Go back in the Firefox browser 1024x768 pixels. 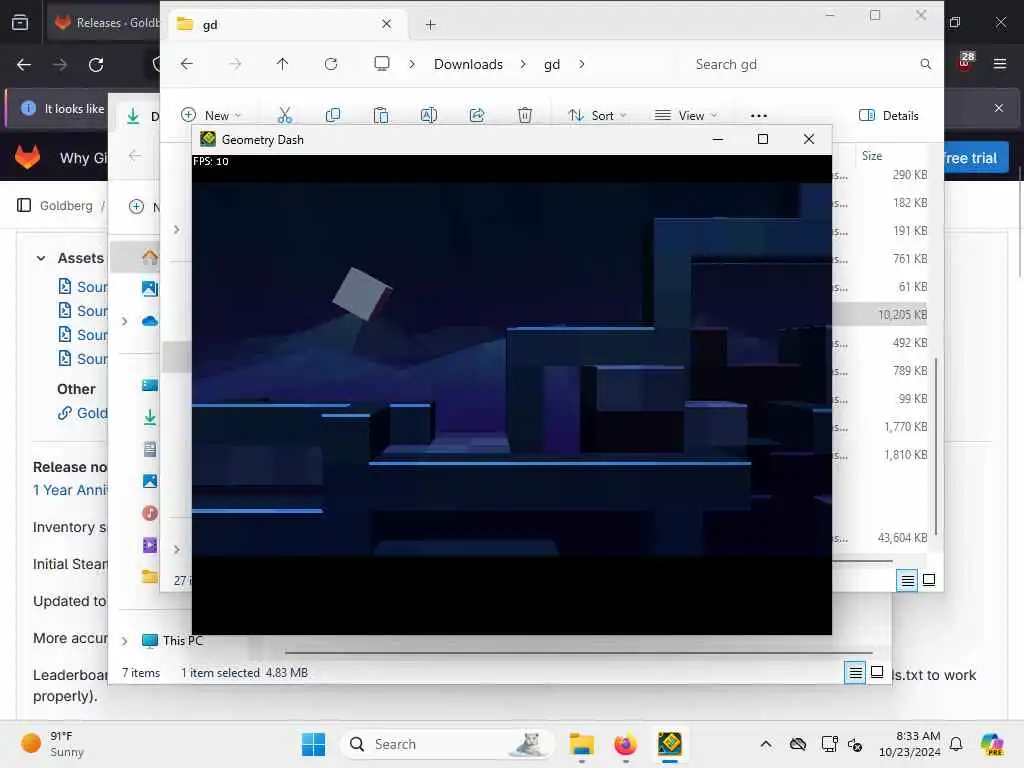click(24, 65)
